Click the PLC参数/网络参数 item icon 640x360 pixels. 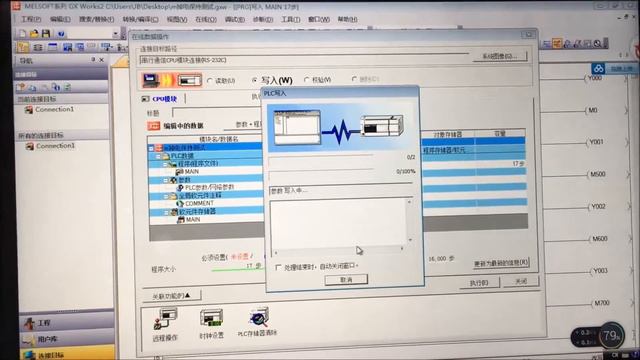click(x=180, y=187)
